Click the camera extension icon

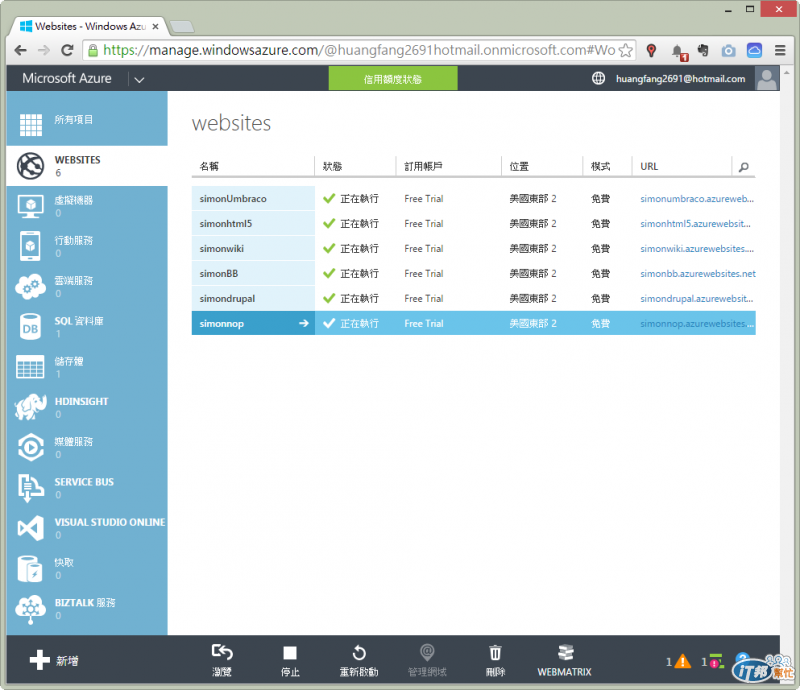729,51
